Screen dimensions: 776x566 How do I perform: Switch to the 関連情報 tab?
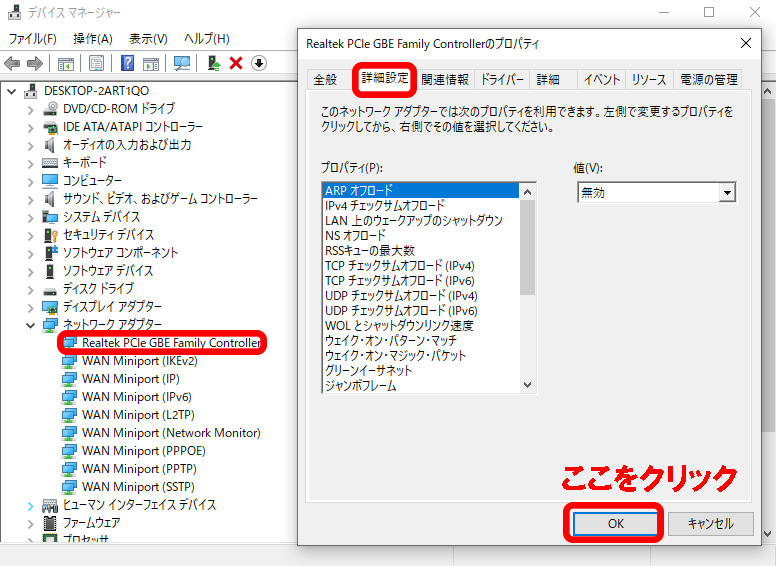445,80
